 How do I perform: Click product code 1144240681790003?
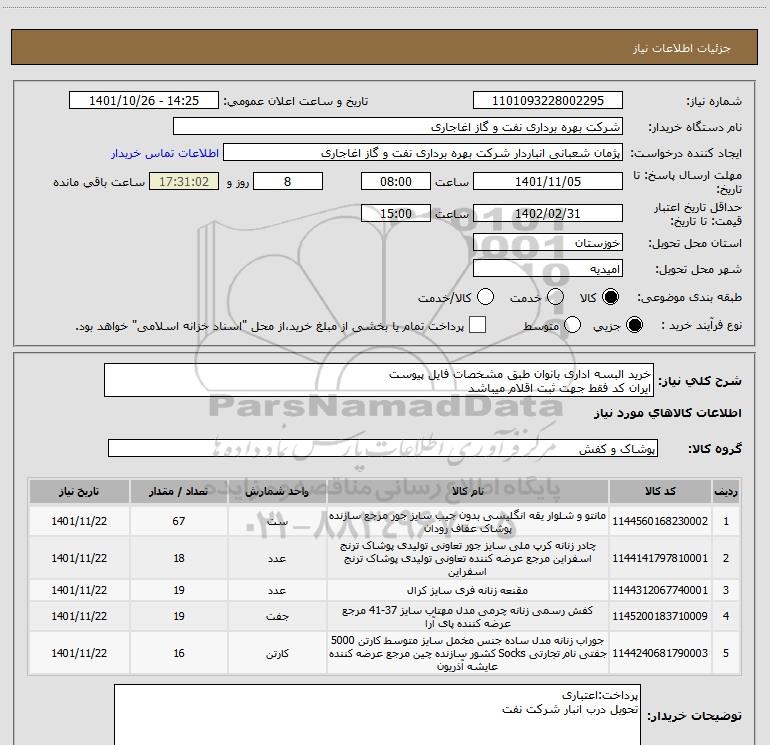[x=660, y=653]
